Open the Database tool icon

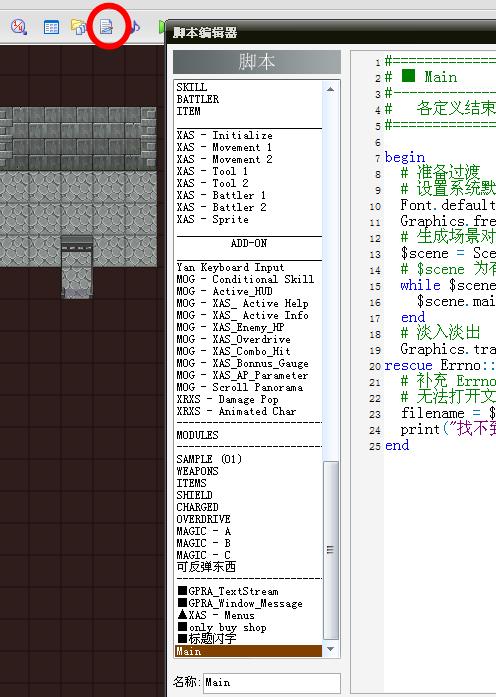[51, 27]
